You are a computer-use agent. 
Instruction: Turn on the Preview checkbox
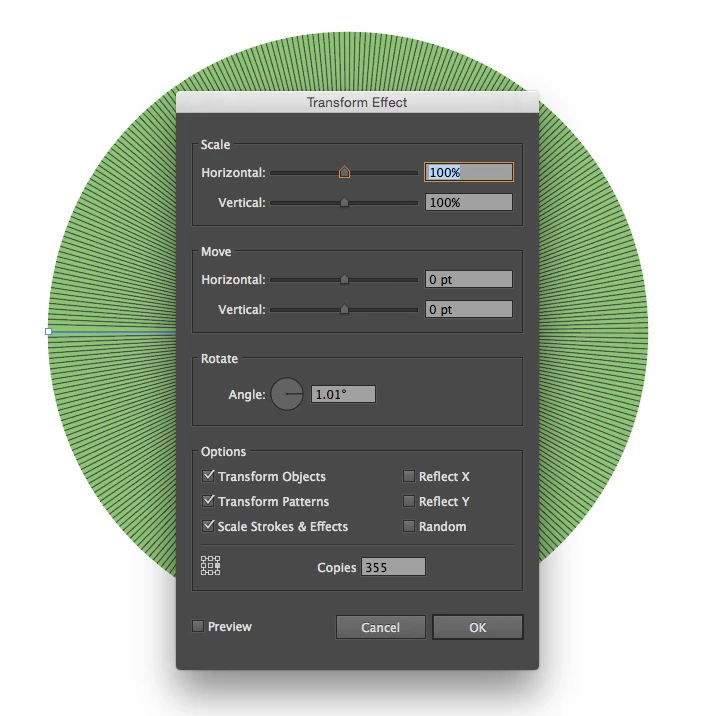tap(198, 626)
